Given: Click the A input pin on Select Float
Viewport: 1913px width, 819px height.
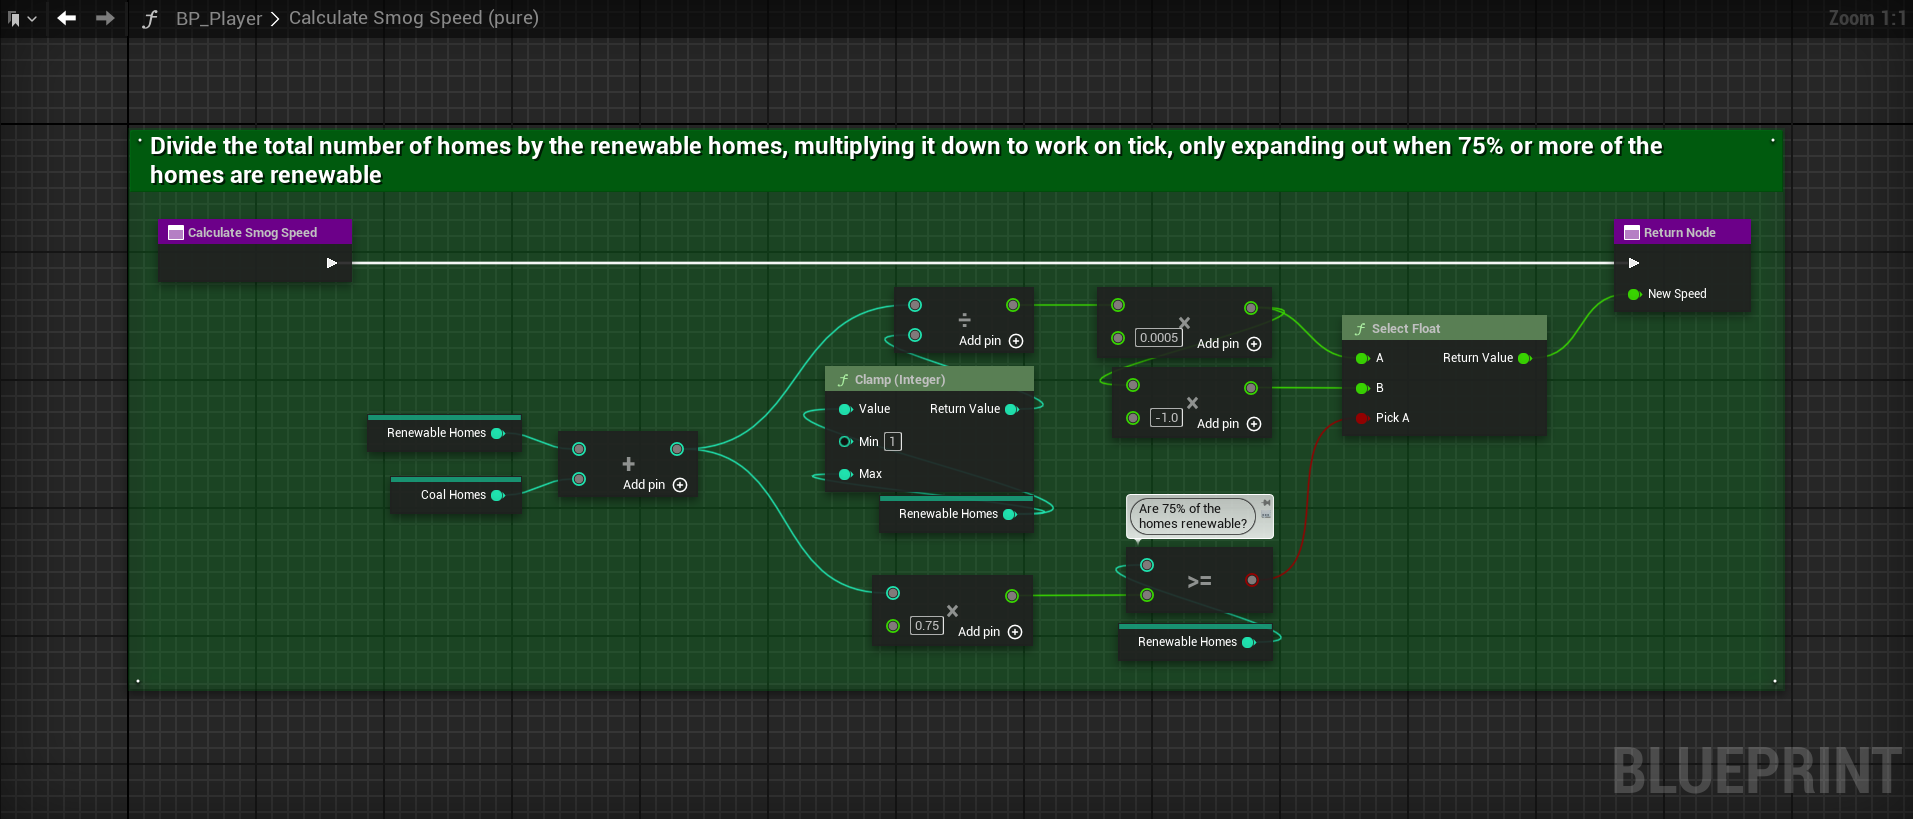Looking at the screenshot, I should [x=1362, y=358].
